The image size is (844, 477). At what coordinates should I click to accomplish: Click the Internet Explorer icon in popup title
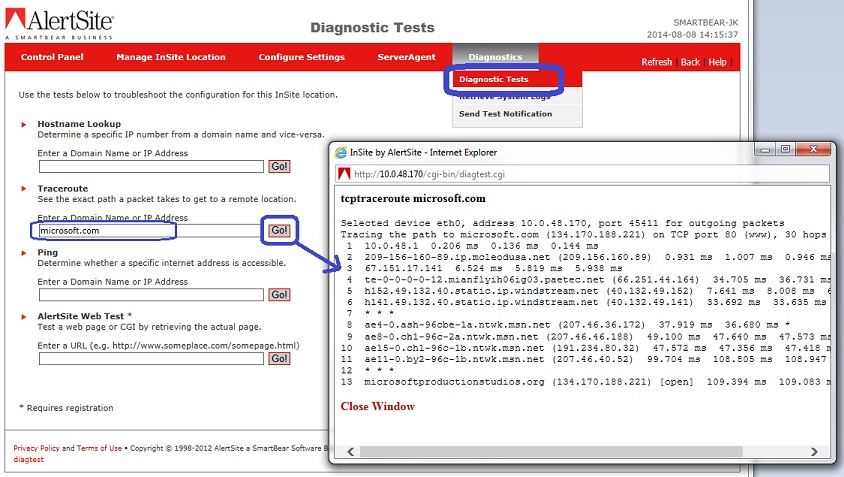[x=341, y=152]
